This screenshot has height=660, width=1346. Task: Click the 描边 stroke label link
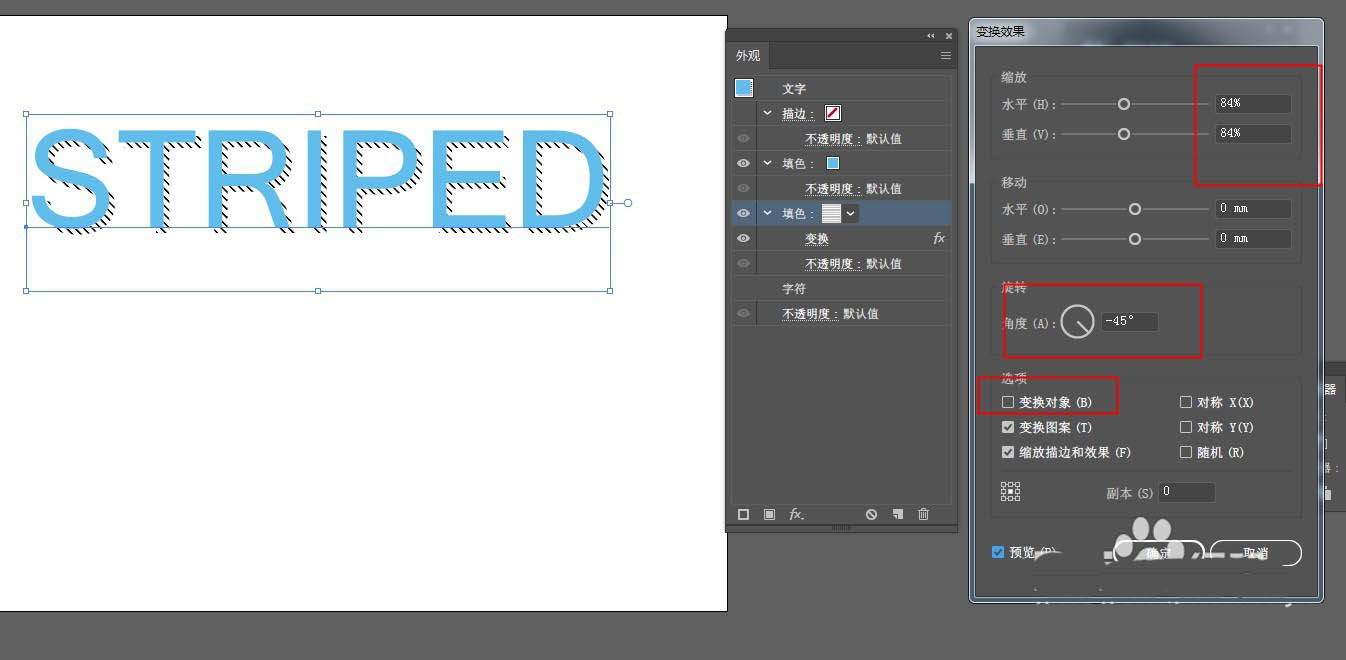[x=798, y=114]
